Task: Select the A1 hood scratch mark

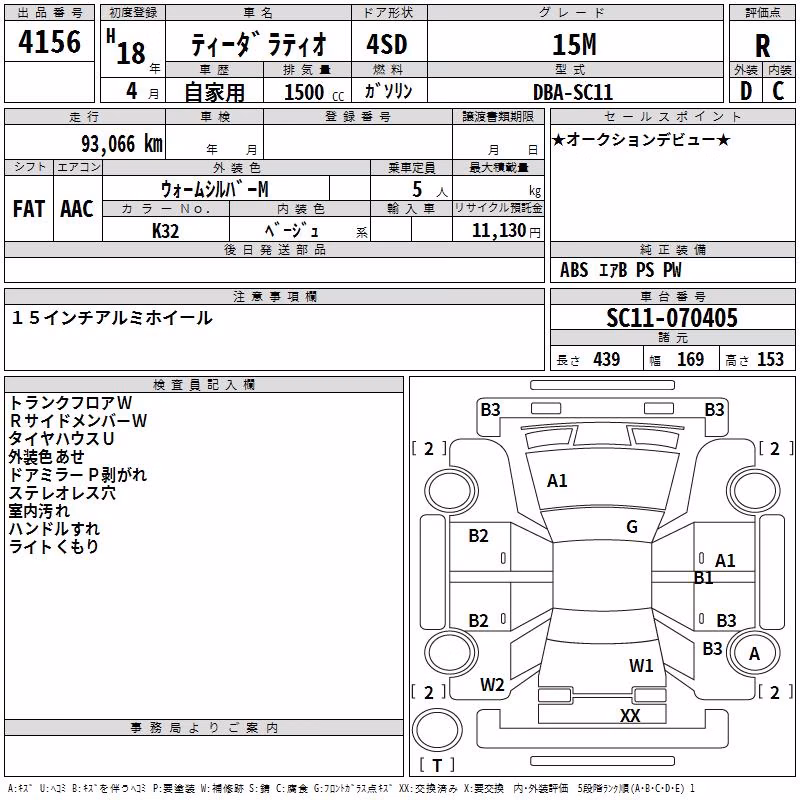Action: [557, 481]
